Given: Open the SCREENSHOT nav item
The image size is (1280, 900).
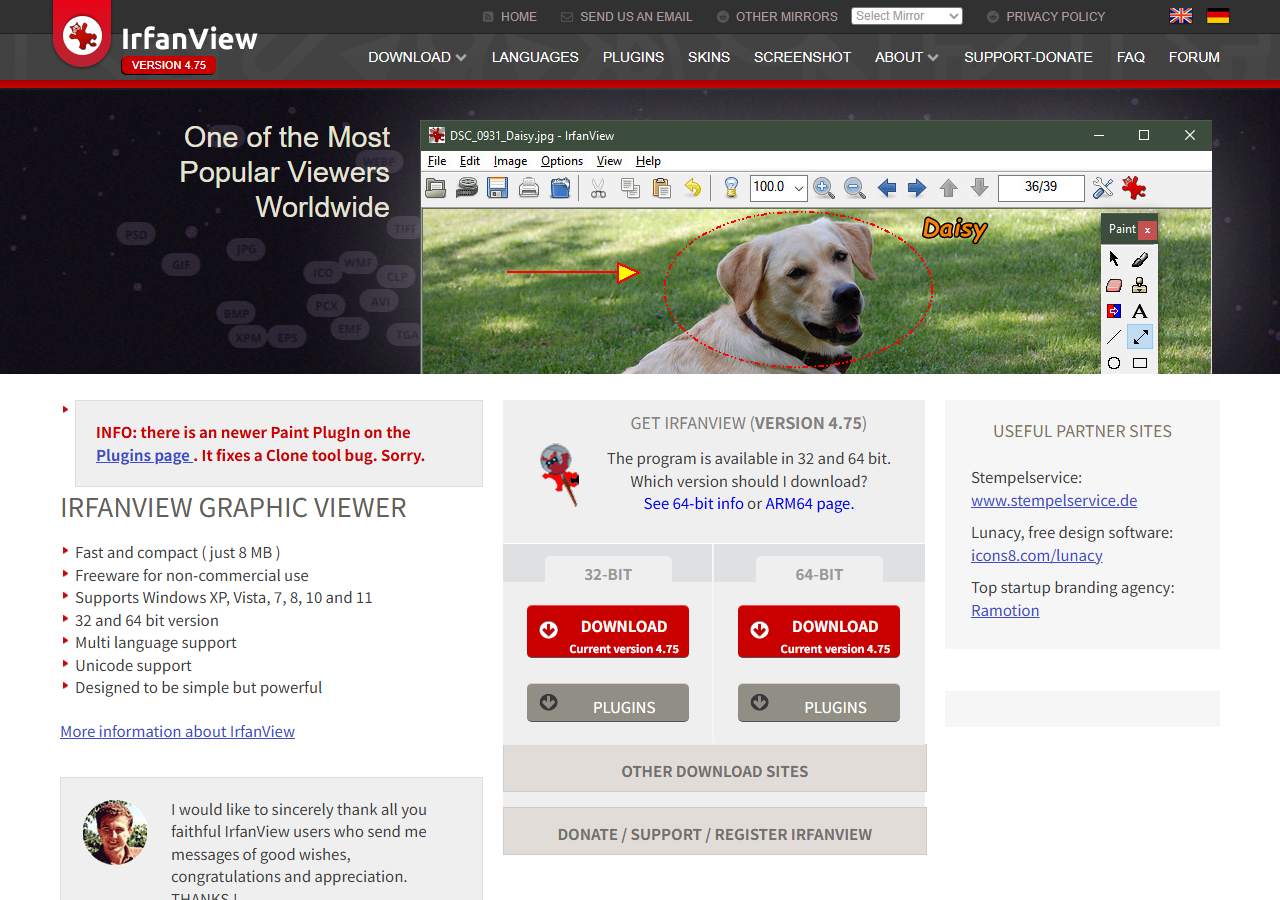Looking at the screenshot, I should point(802,57).
